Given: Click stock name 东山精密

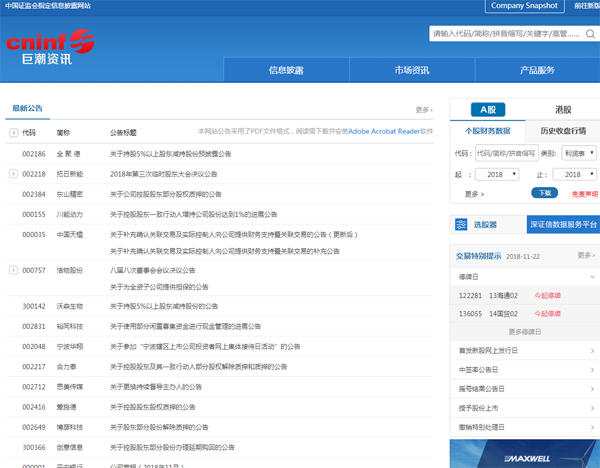Looking at the screenshot, I should point(70,194).
